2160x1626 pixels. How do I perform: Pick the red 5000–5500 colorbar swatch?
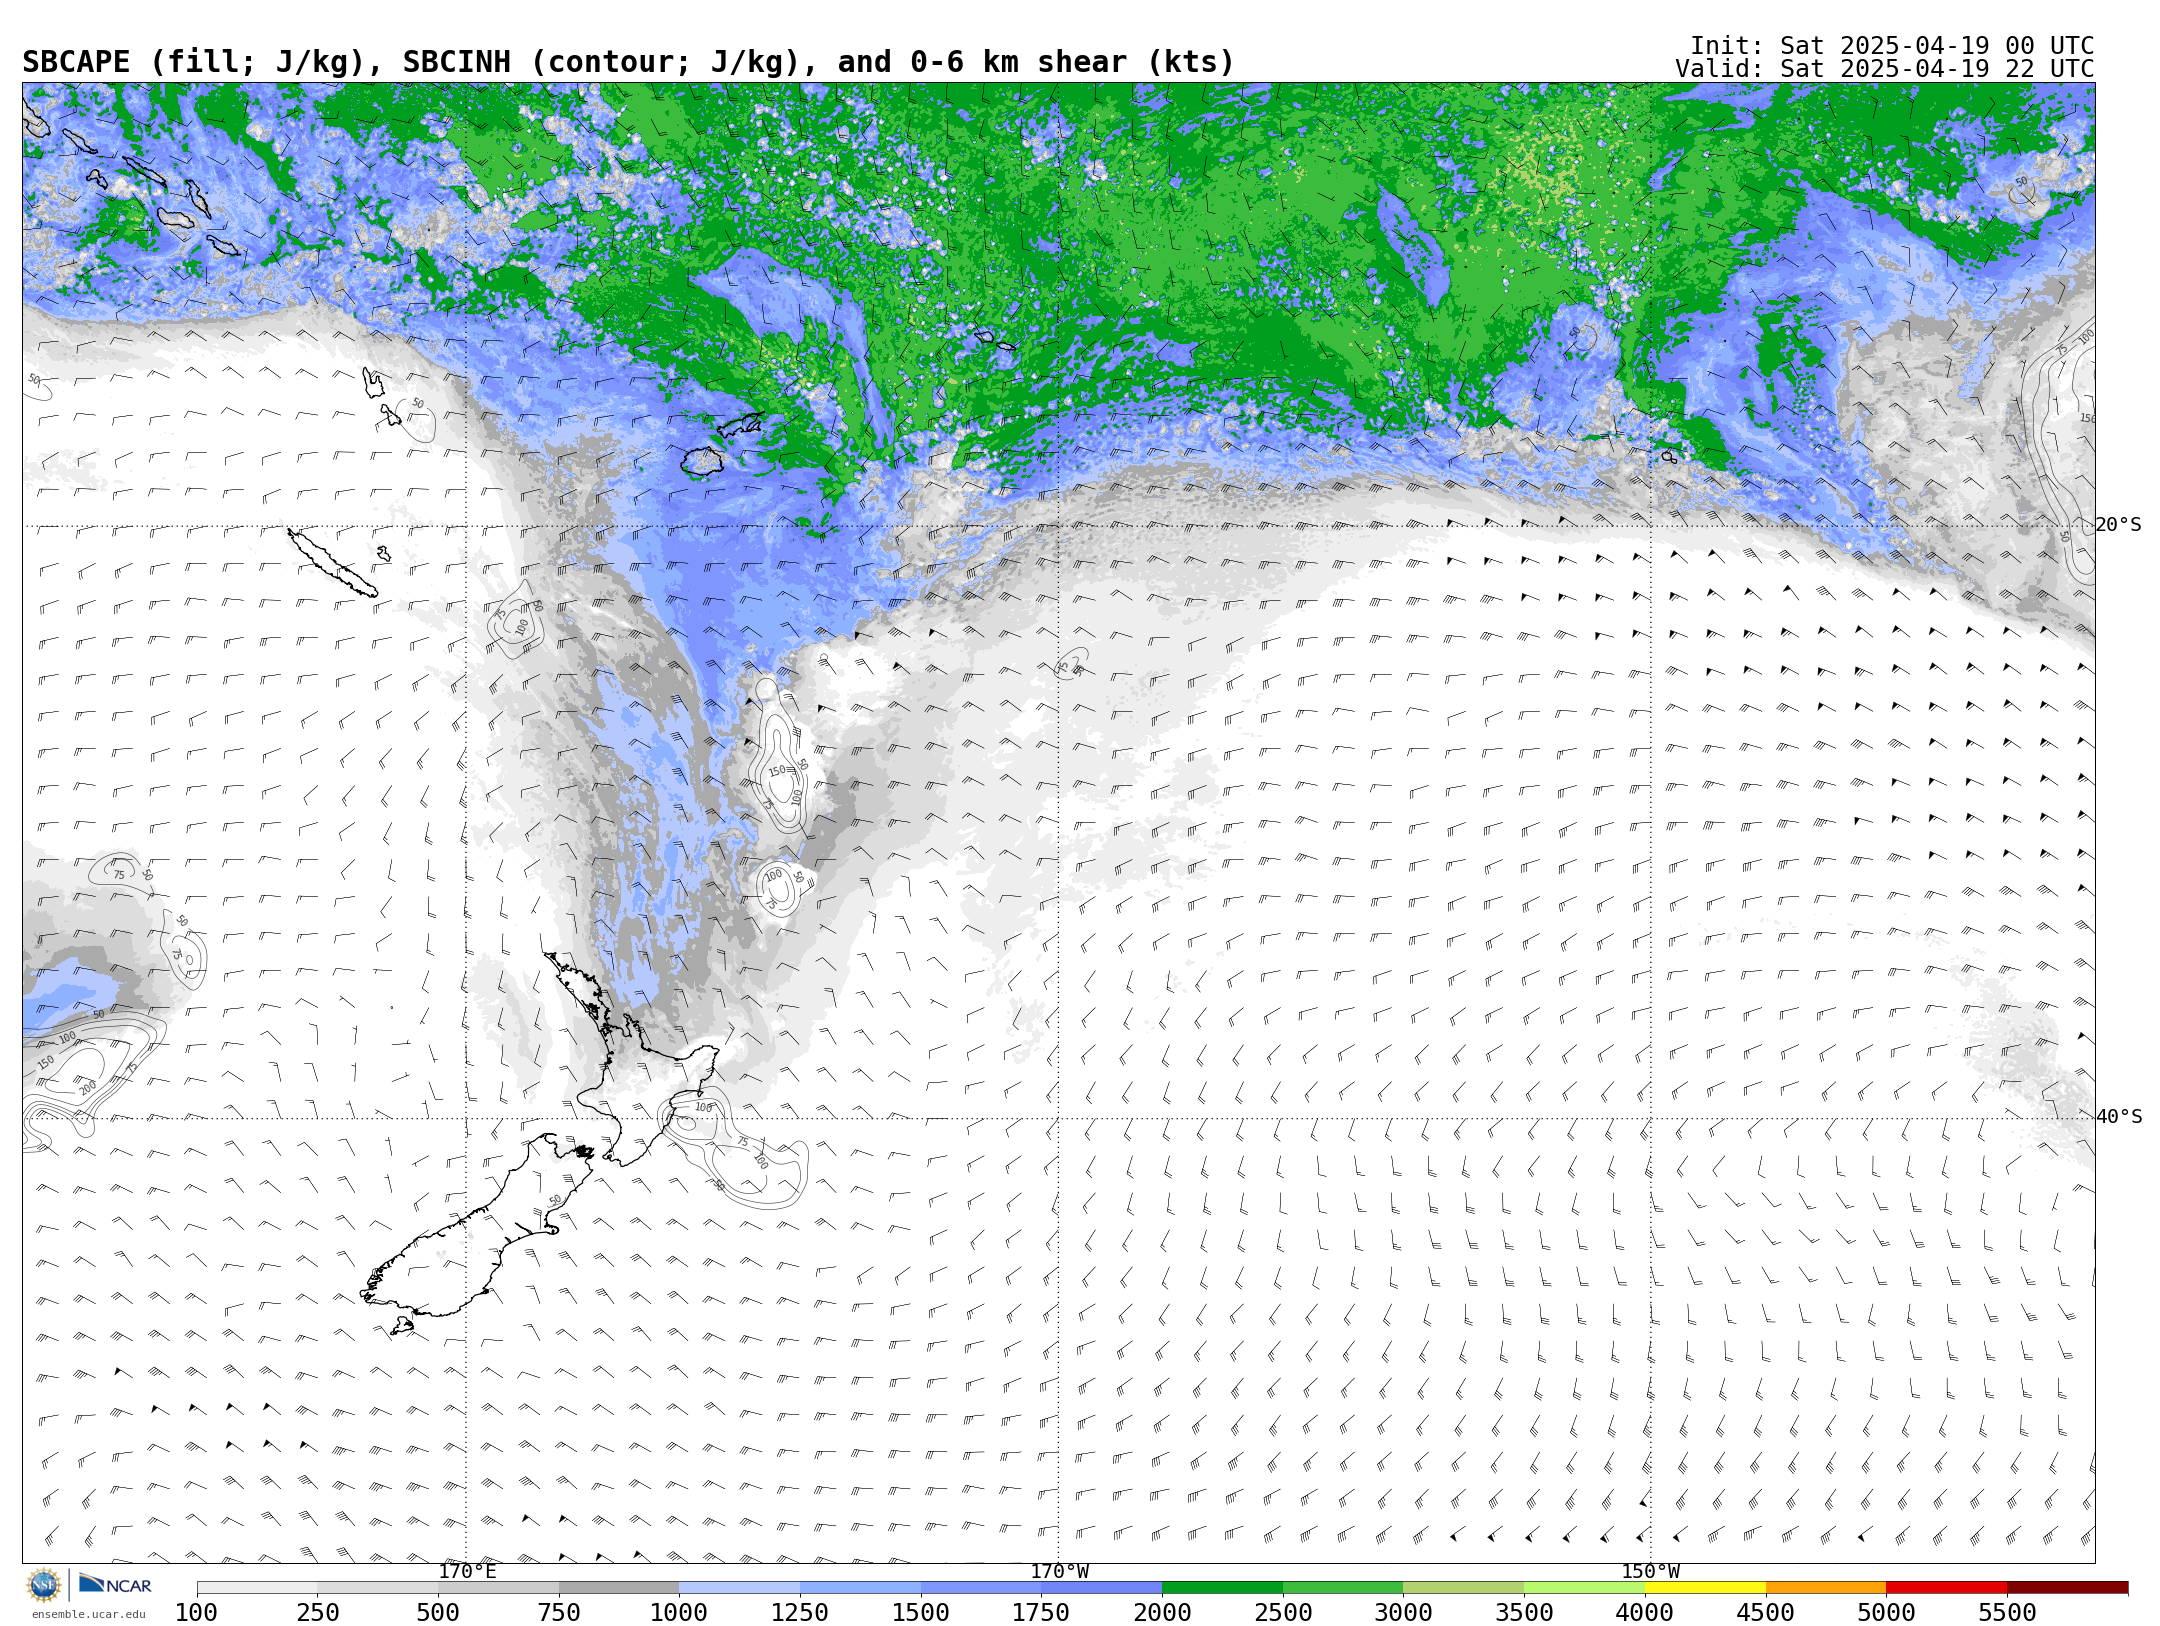coord(1946,1588)
